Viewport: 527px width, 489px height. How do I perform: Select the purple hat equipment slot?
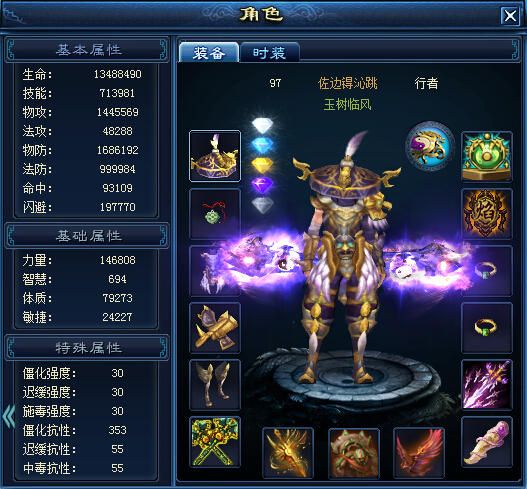[215, 156]
